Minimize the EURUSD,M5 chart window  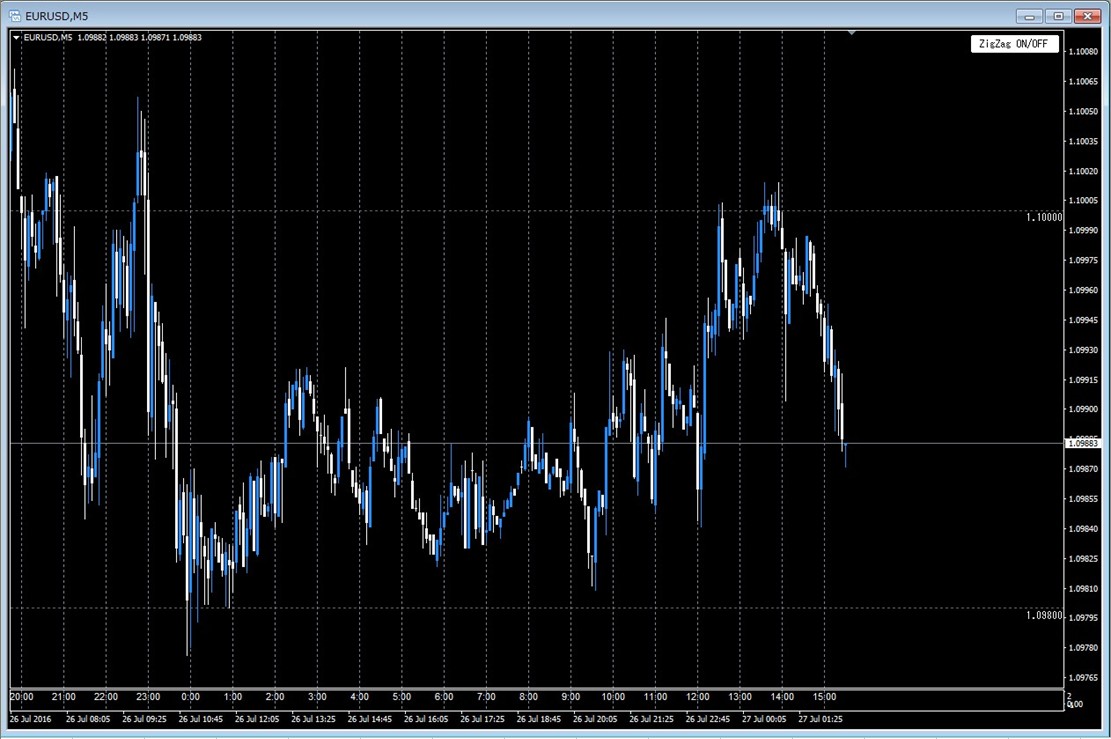(x=1029, y=16)
